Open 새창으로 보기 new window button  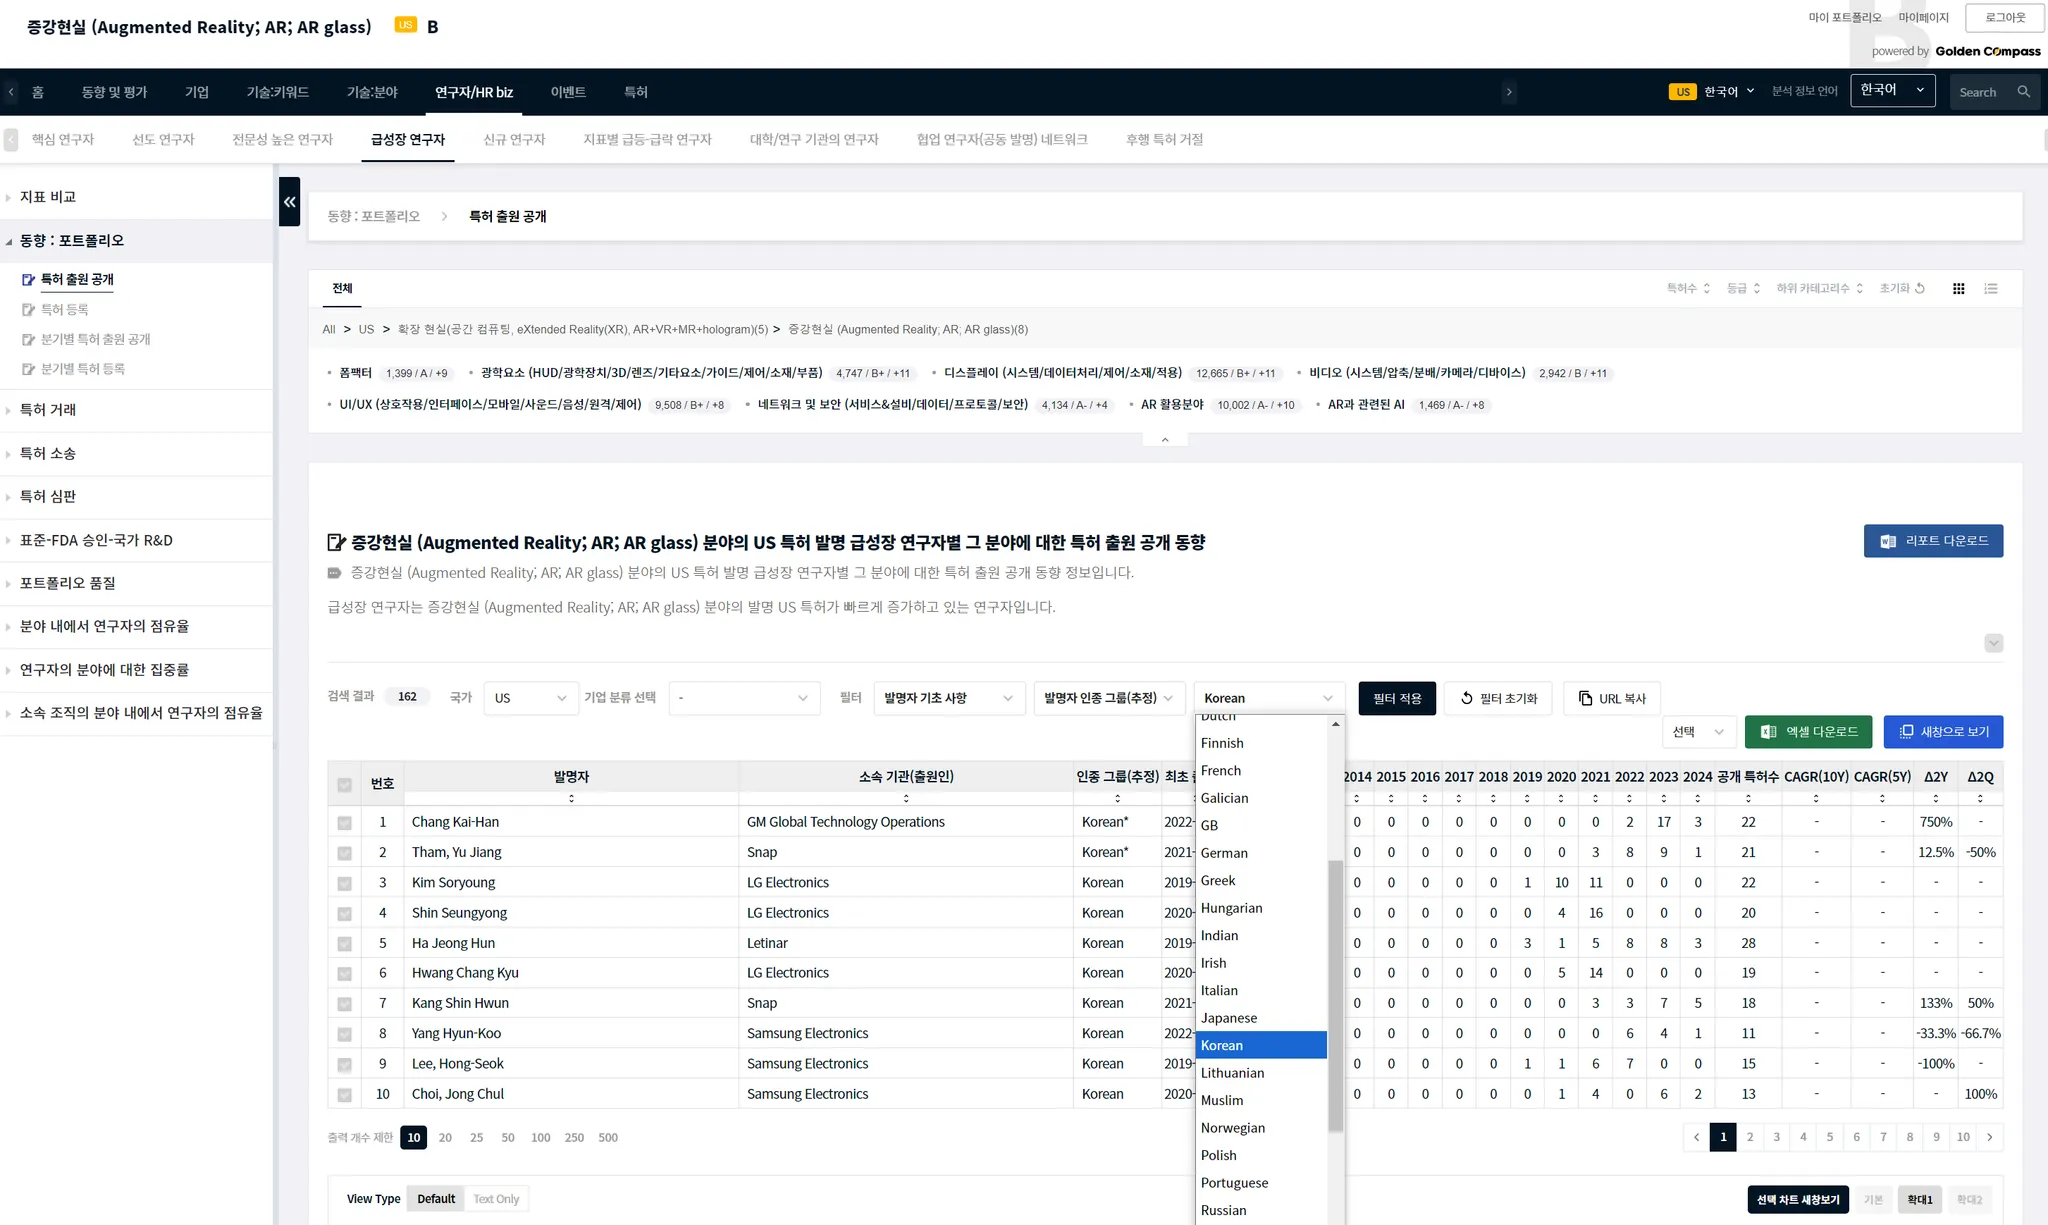1943,732
